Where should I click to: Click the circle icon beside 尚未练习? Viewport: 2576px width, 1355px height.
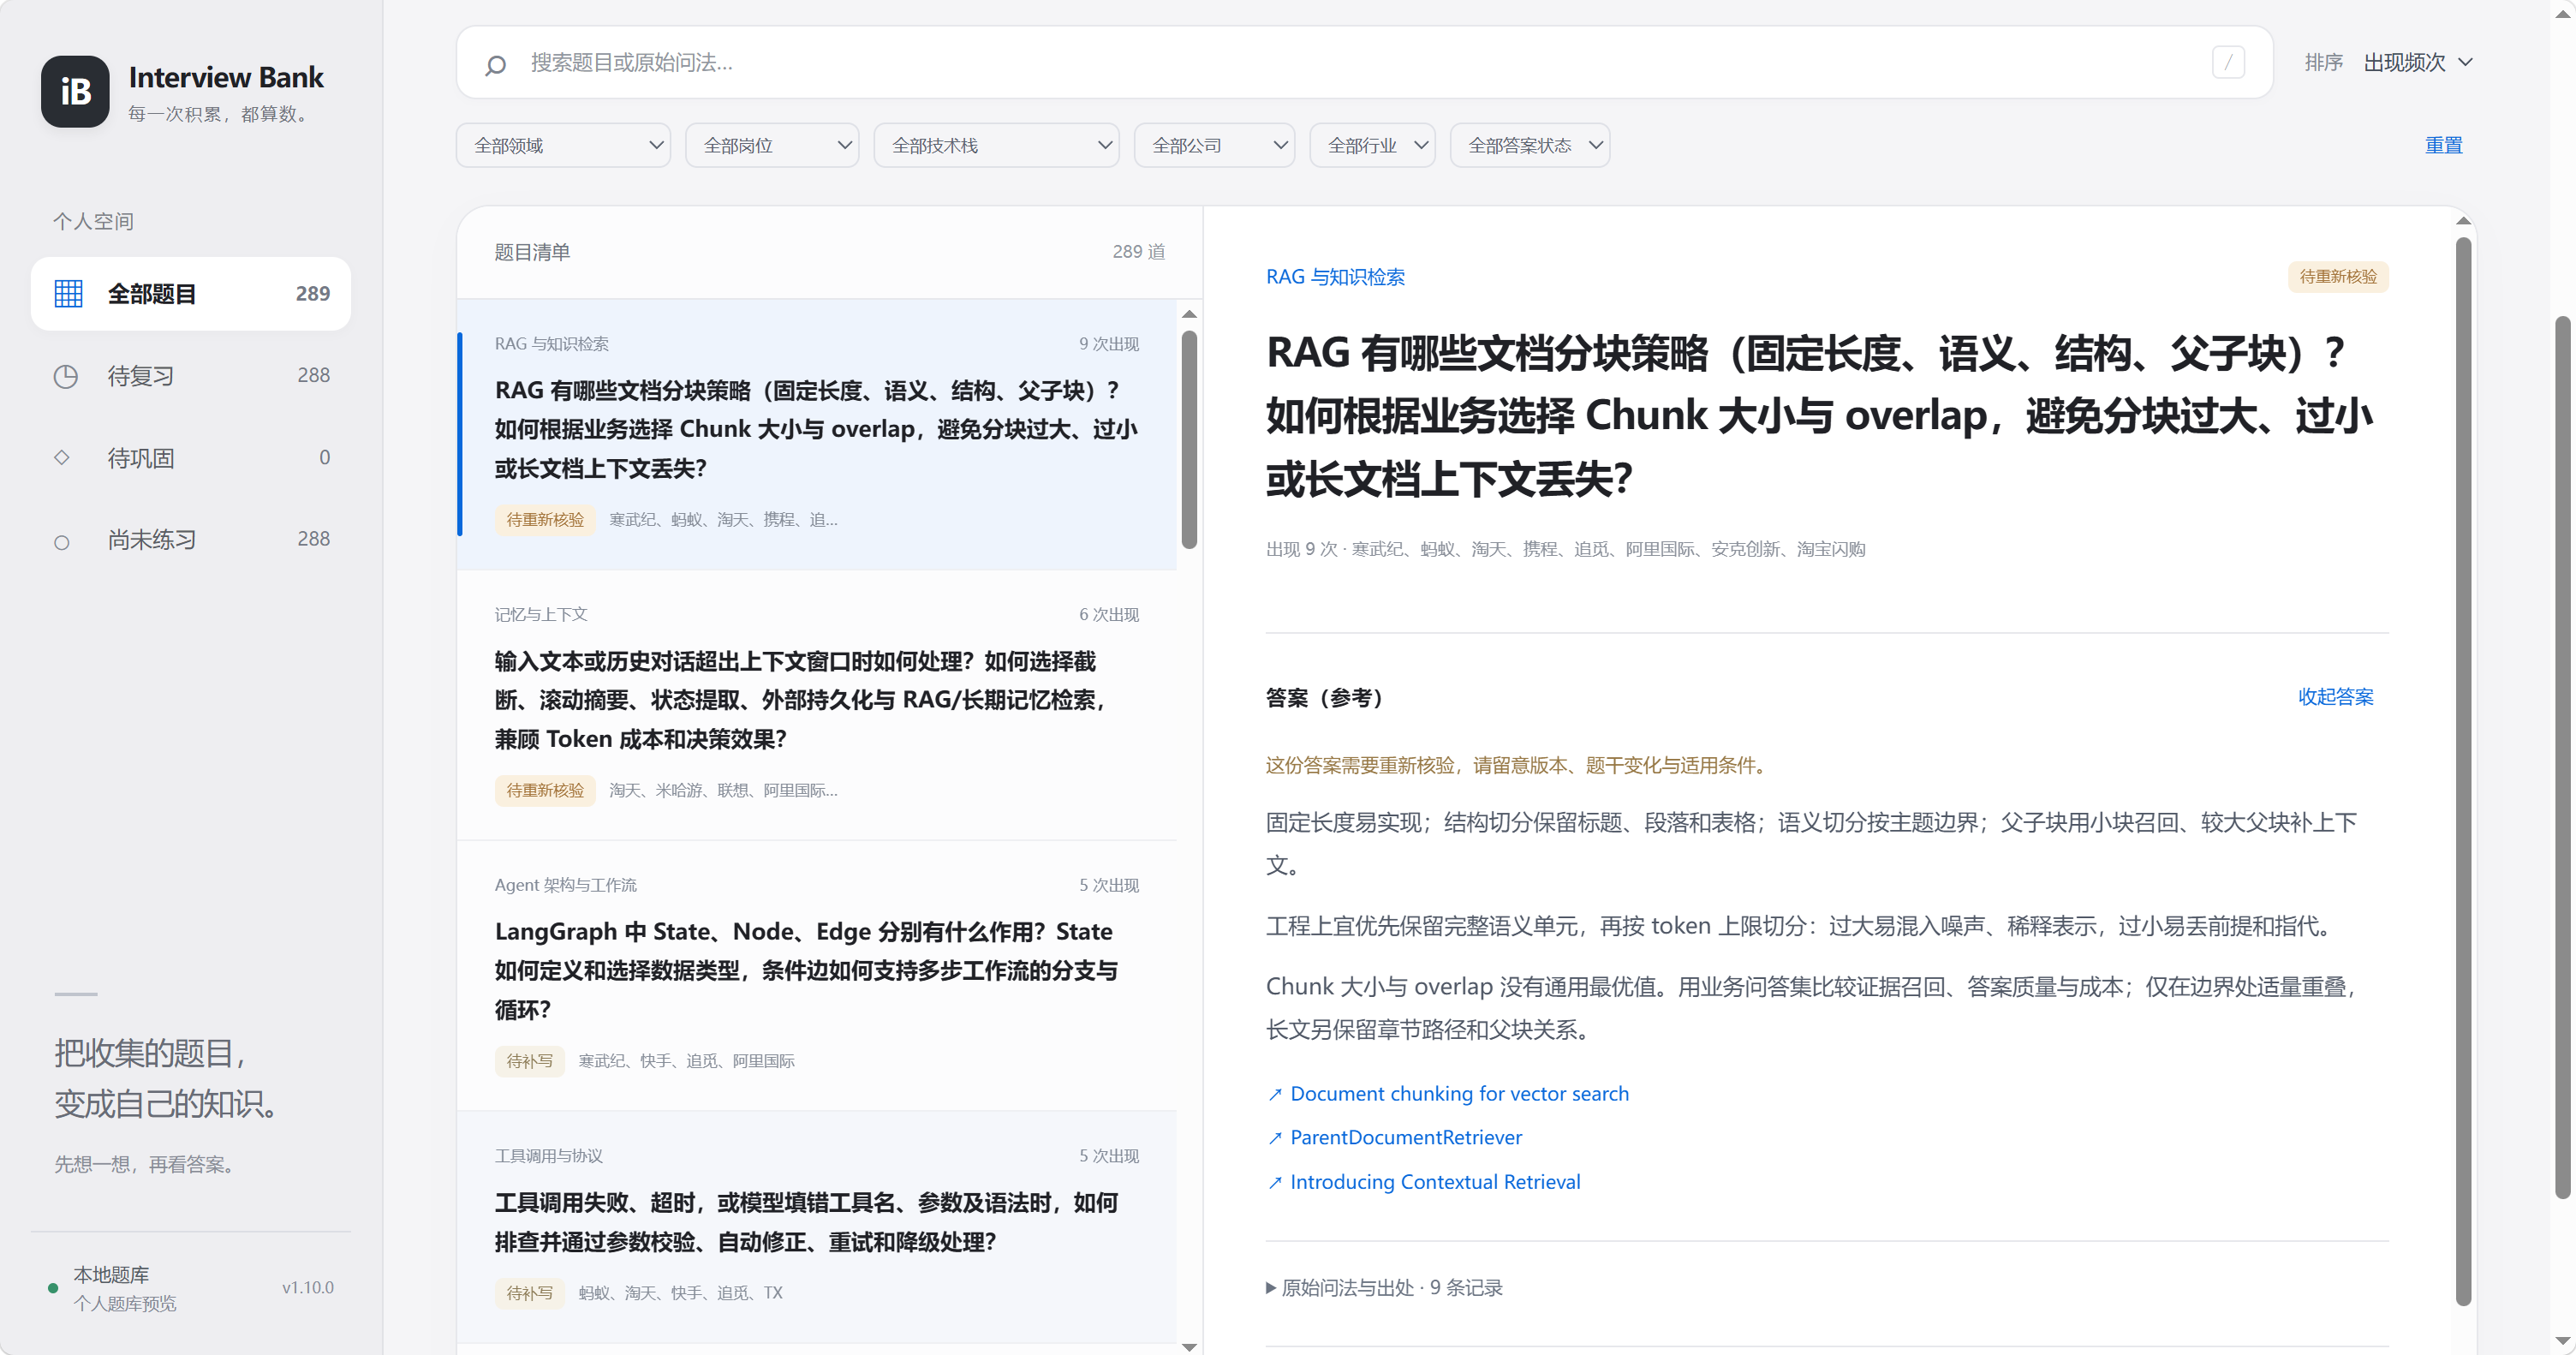click(62, 542)
